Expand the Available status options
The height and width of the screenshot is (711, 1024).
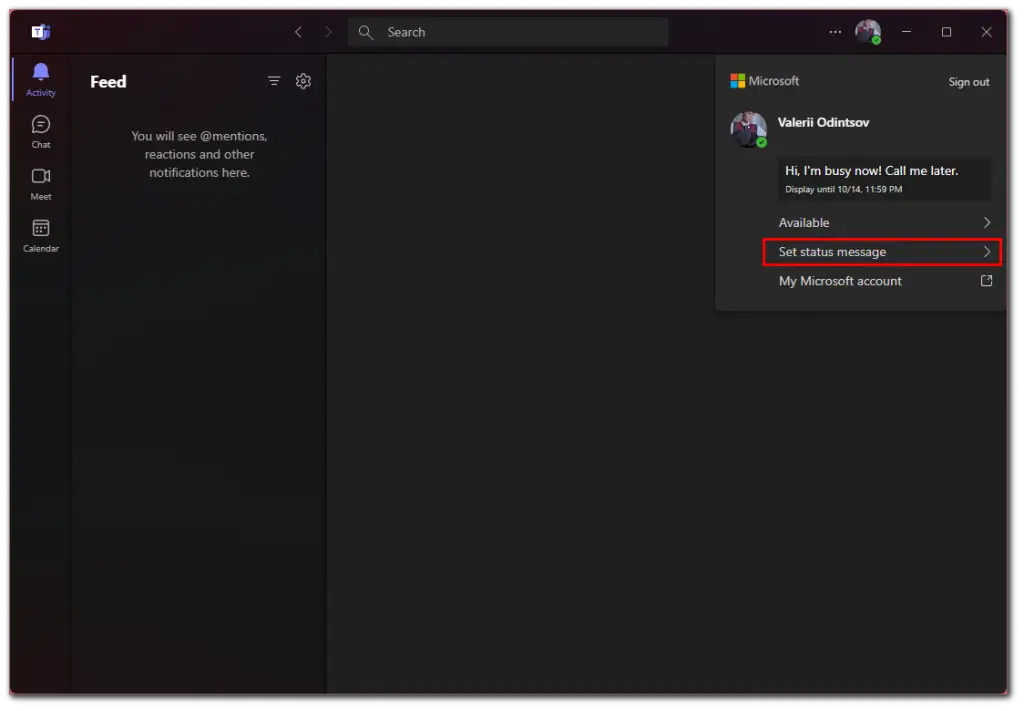tap(986, 223)
